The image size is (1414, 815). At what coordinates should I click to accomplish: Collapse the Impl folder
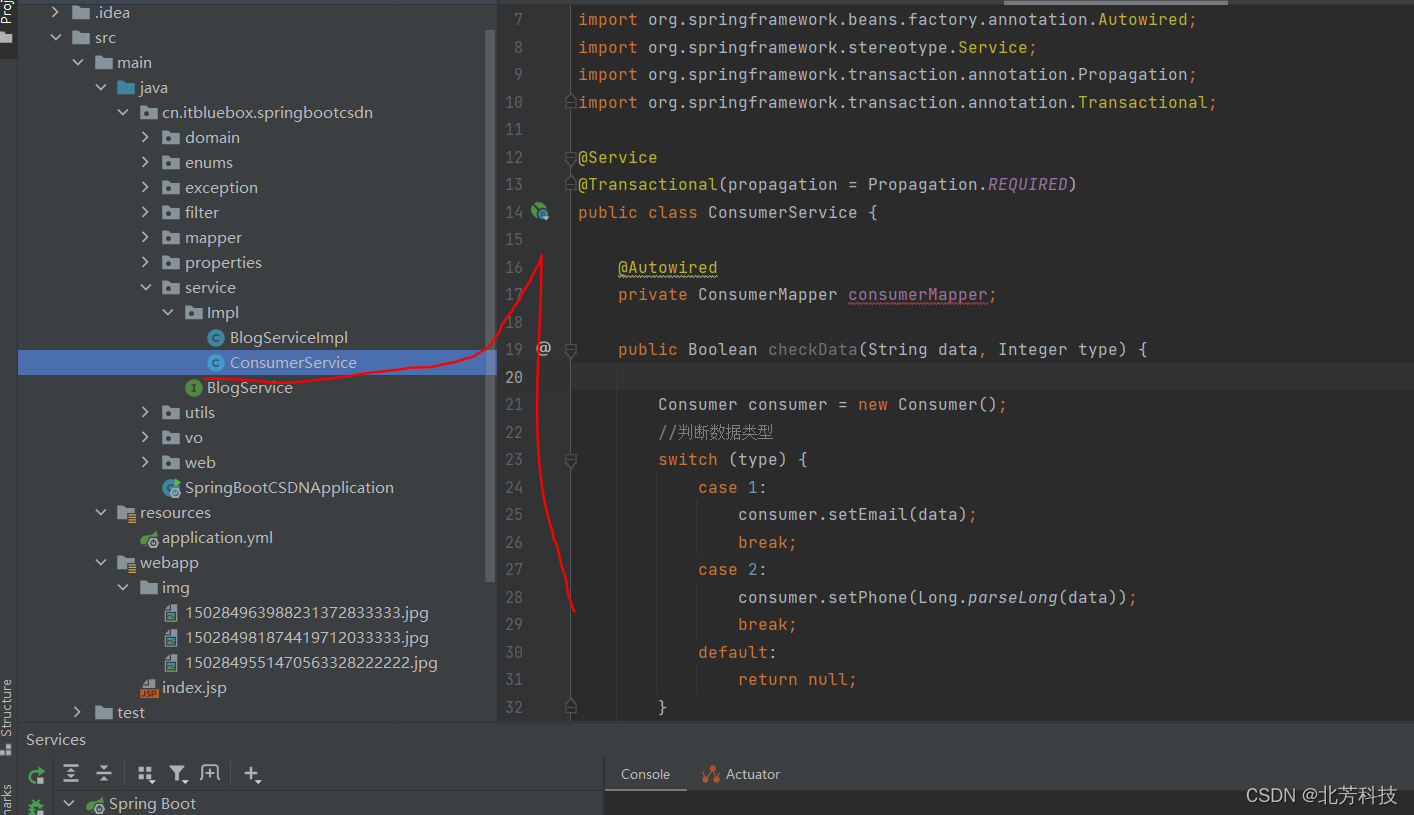tap(168, 313)
